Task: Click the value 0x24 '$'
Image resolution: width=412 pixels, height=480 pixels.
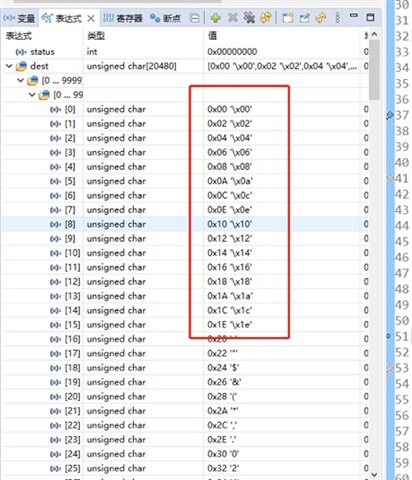Action: tap(223, 368)
